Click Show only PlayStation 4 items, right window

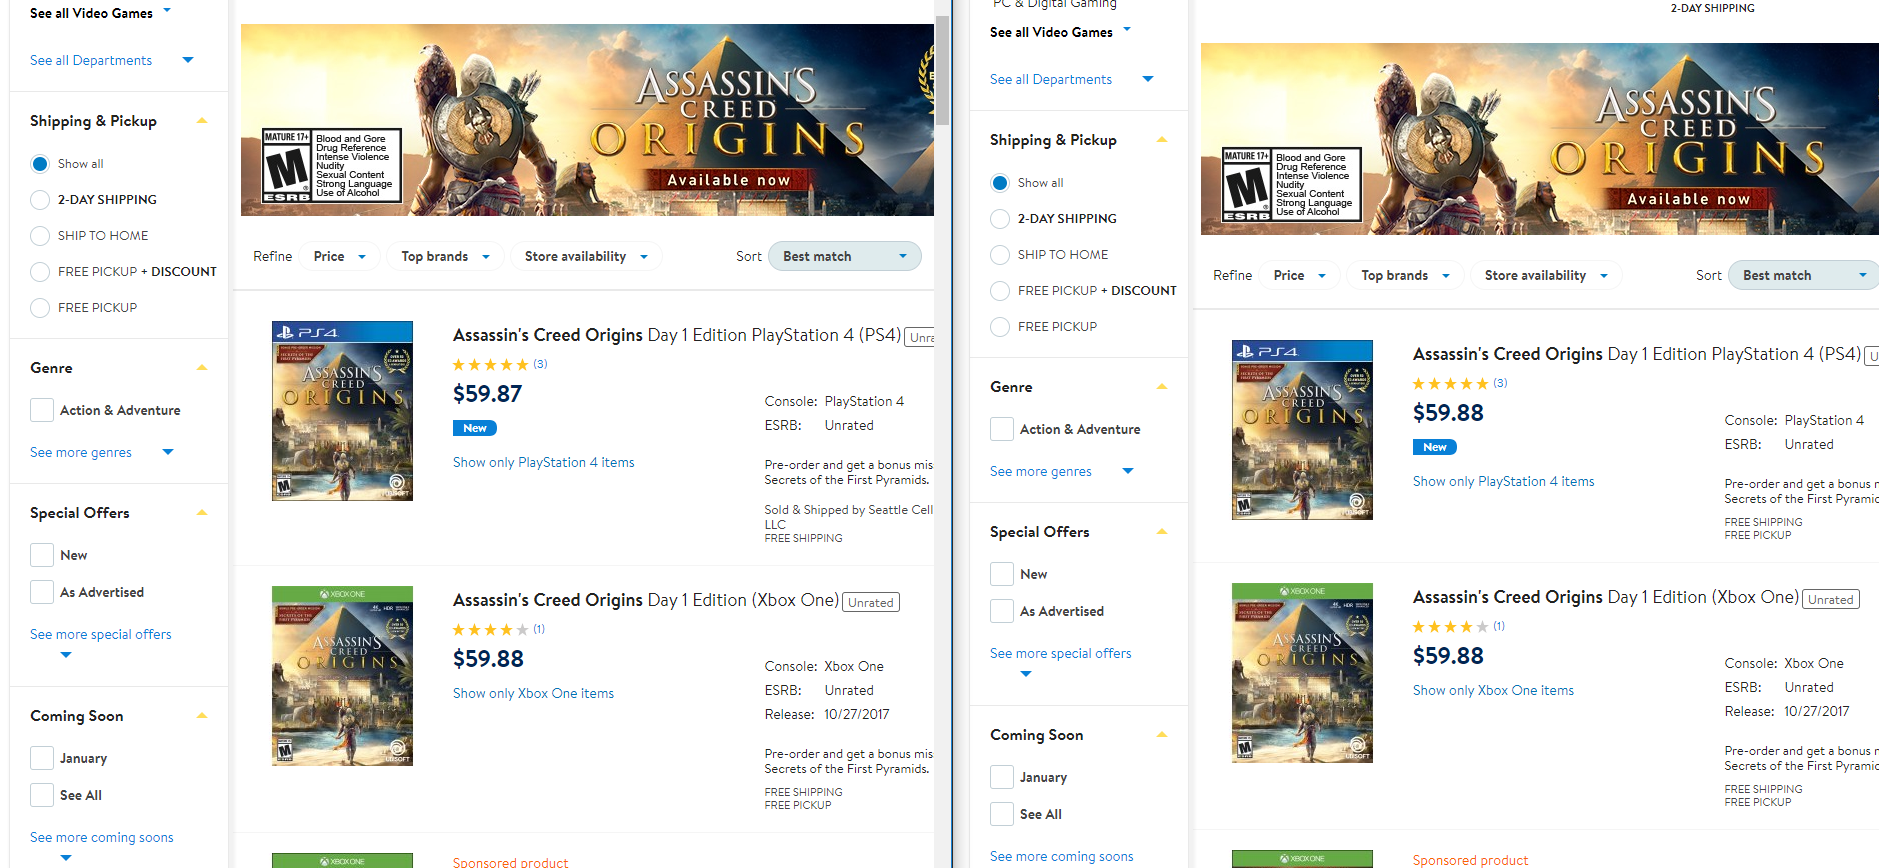click(1504, 482)
